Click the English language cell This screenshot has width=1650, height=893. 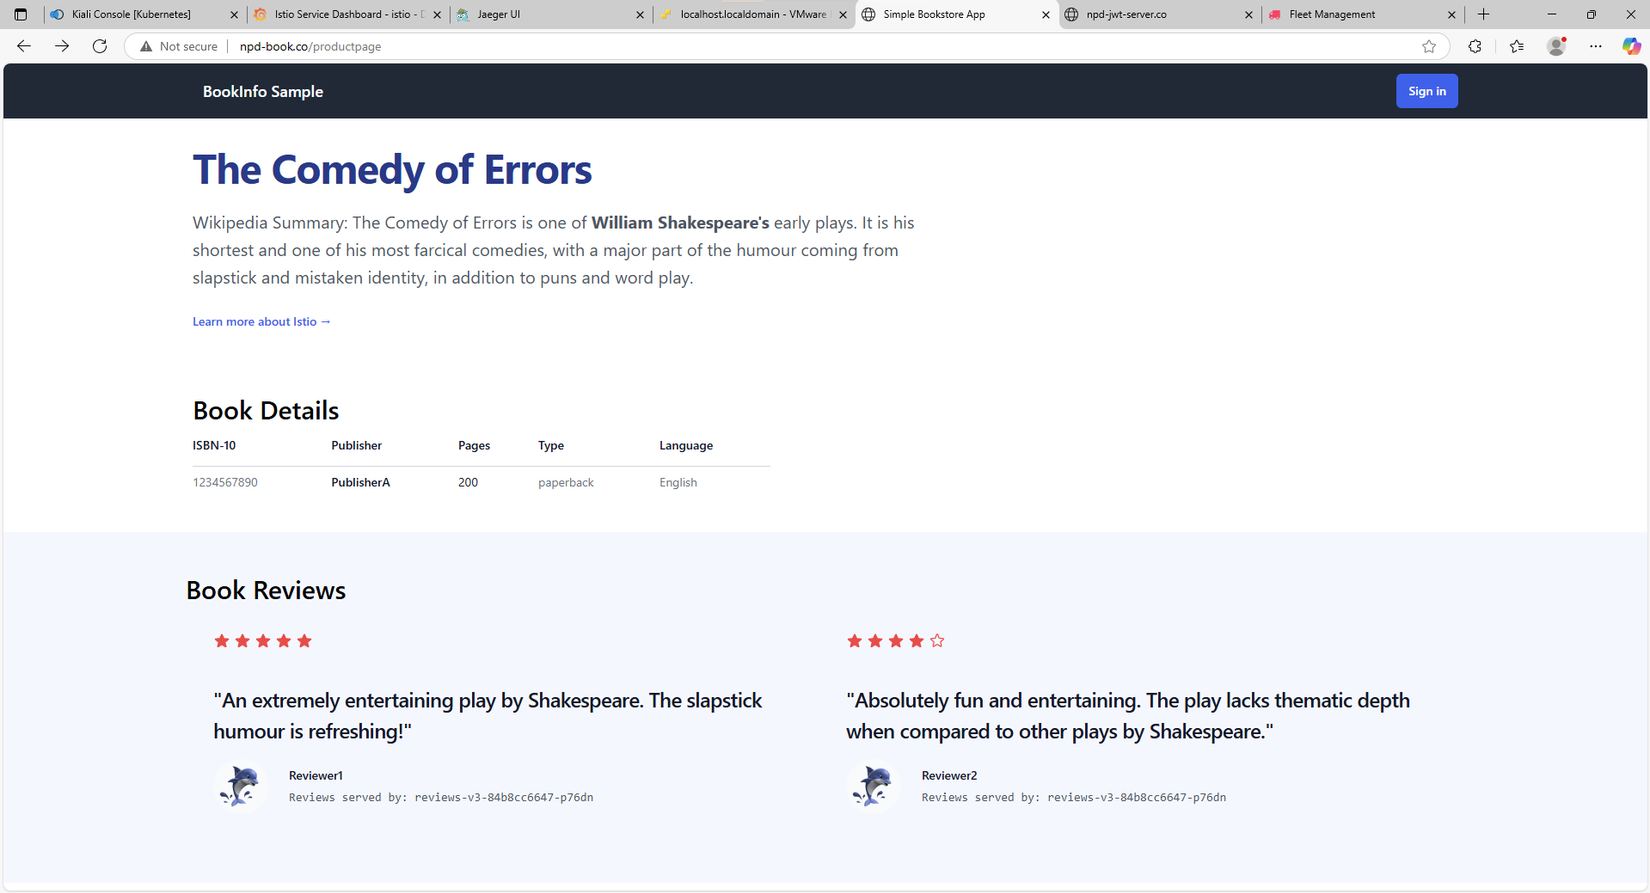click(x=678, y=483)
